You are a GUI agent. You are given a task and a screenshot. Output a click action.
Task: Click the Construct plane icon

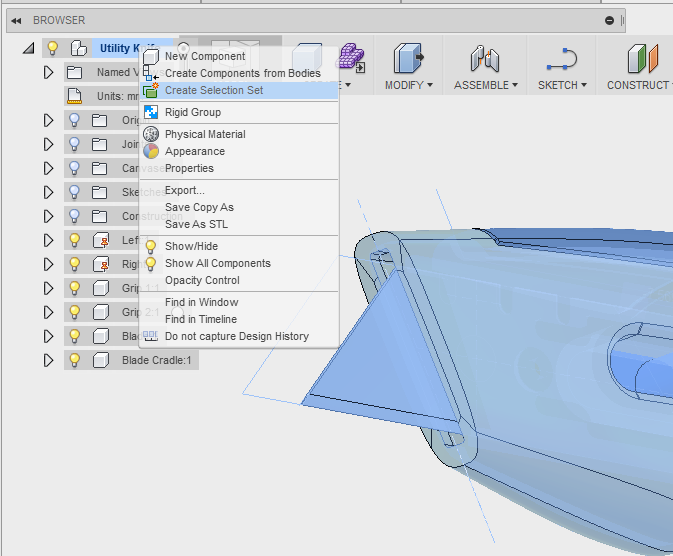[x=643, y=58]
